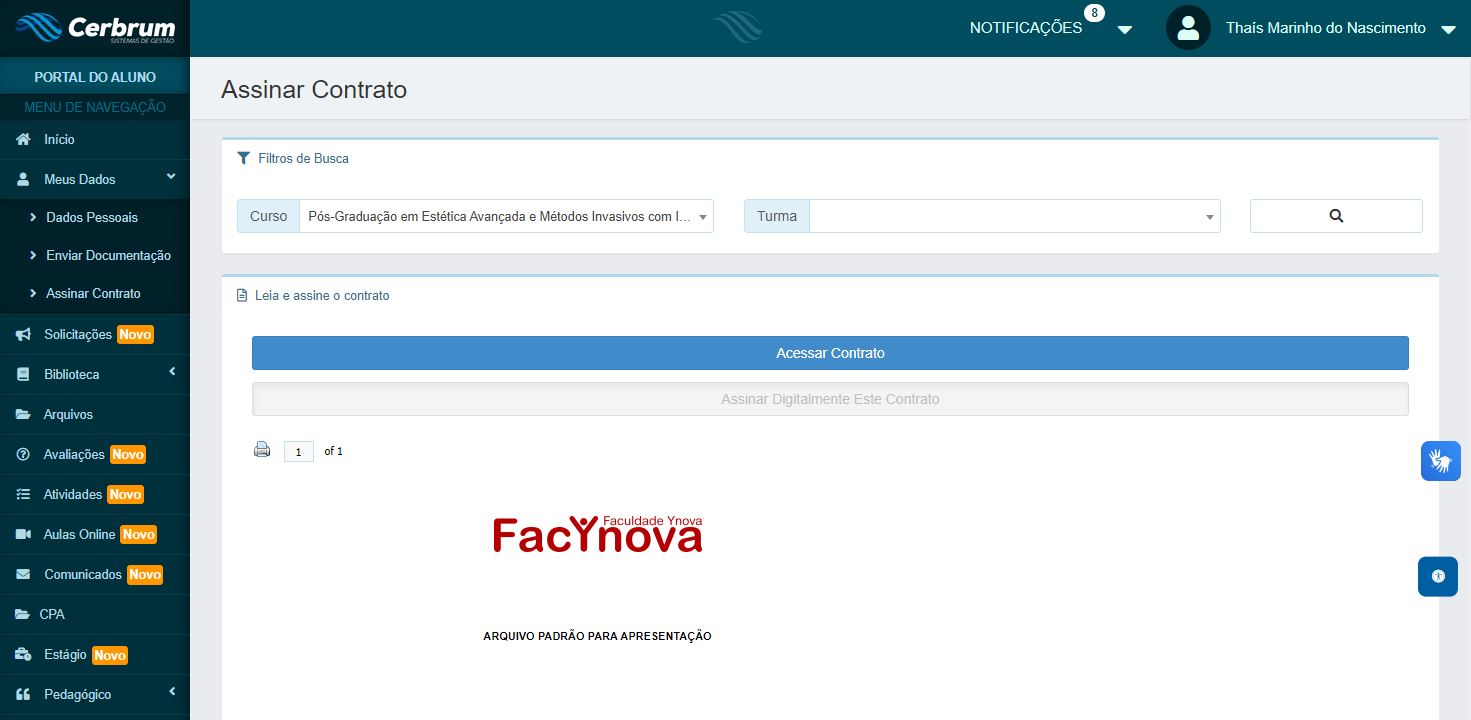Open the Comunicados menu item
Viewport: 1471px width, 720px height.
coord(95,574)
